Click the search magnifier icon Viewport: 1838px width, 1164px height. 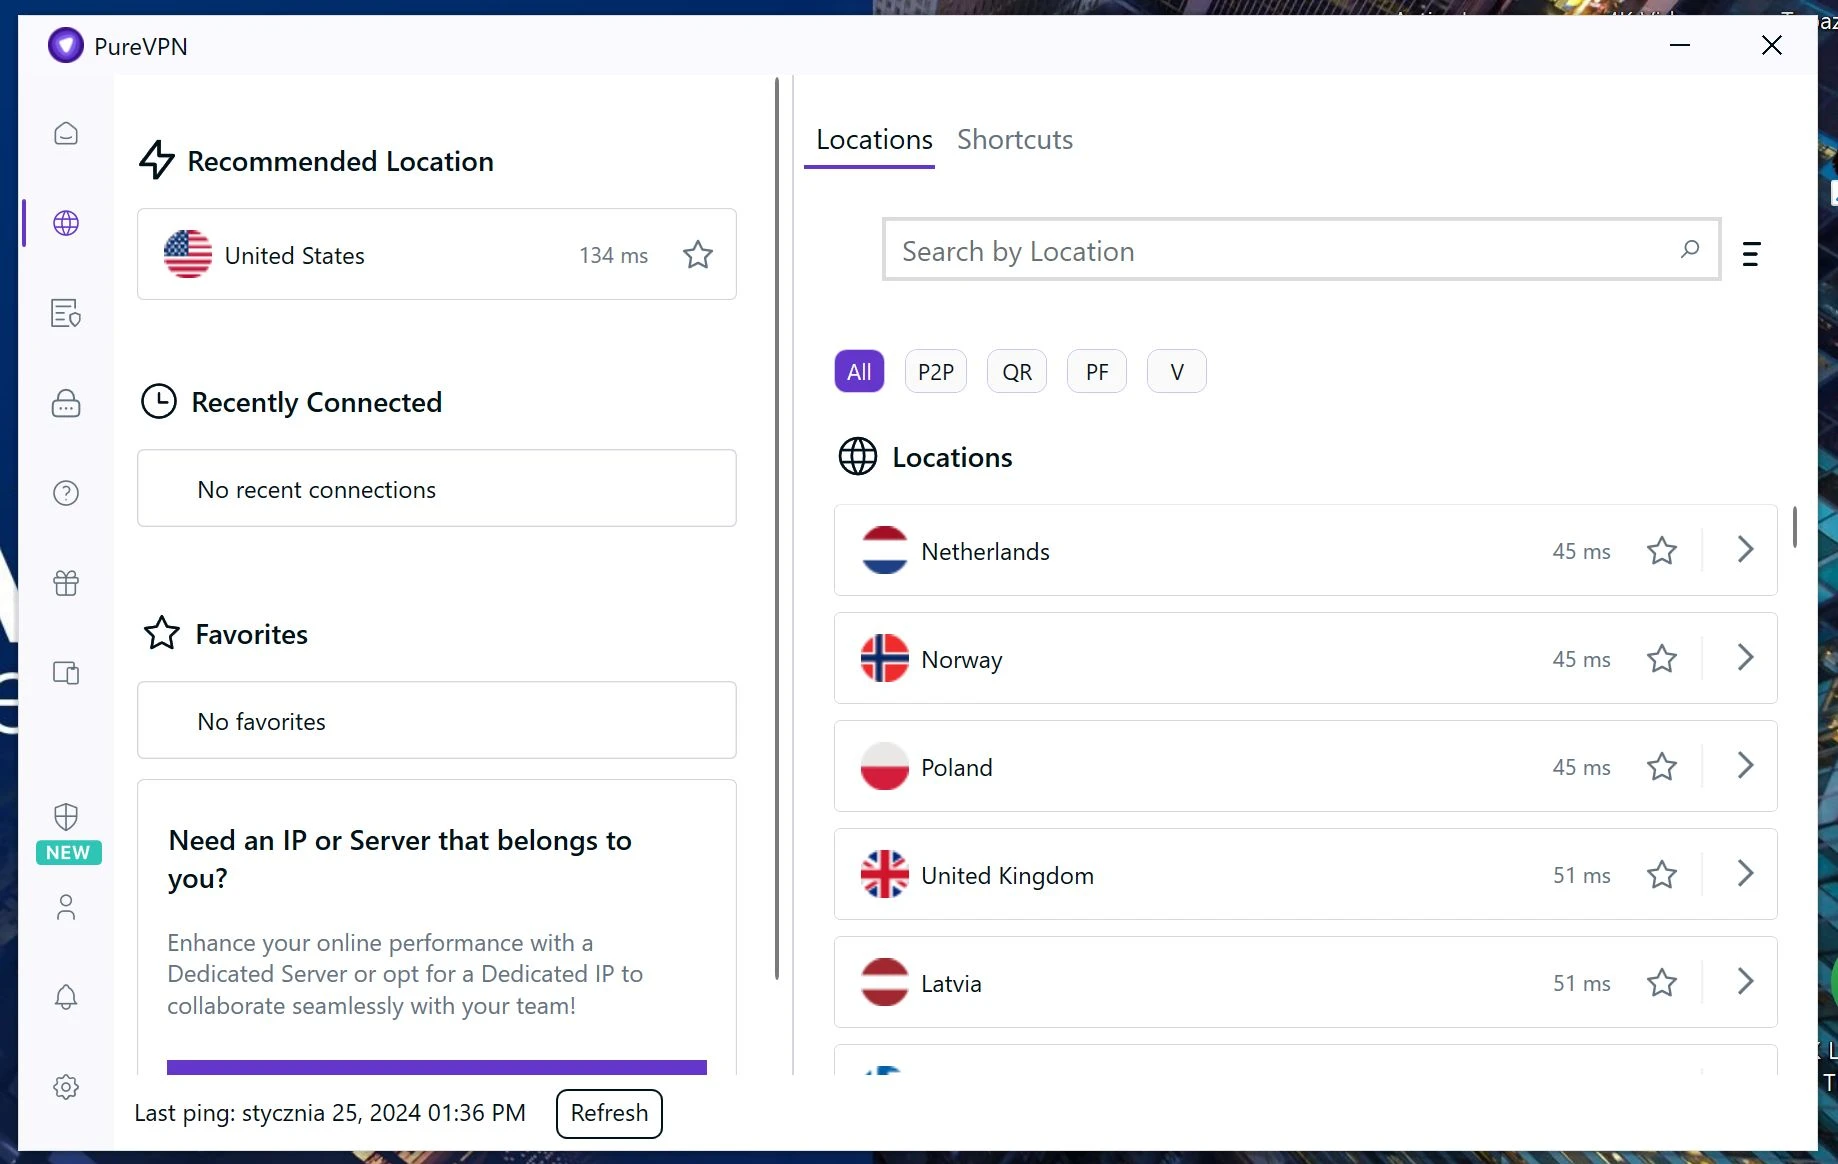coord(1690,249)
